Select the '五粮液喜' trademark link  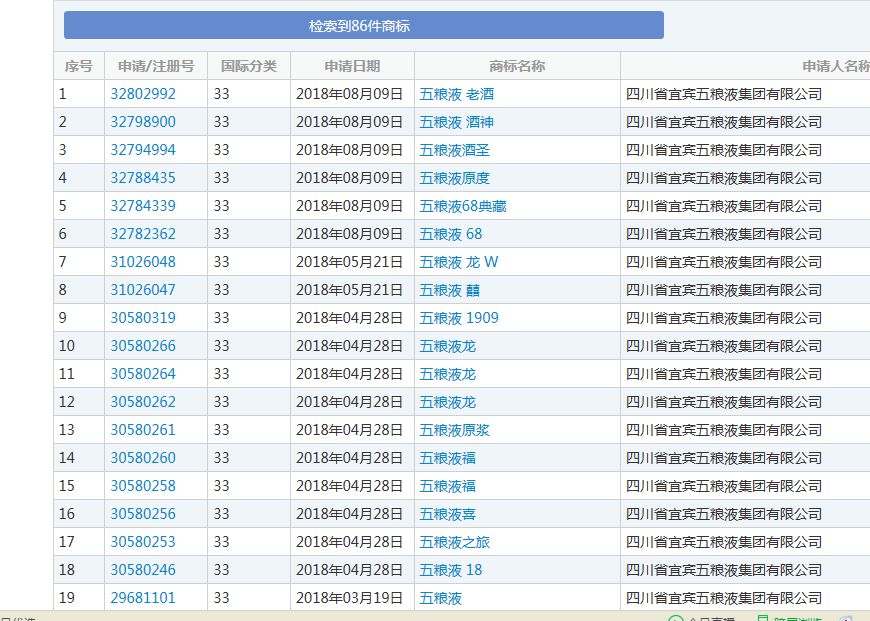448,514
